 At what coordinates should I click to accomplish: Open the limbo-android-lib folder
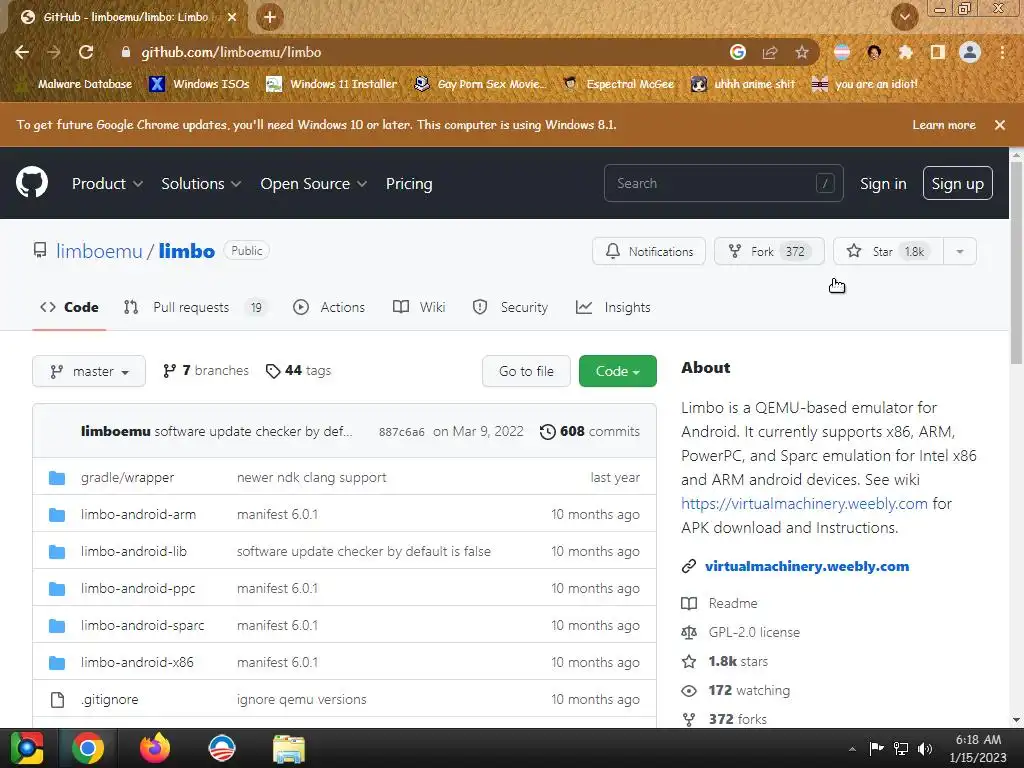point(134,551)
